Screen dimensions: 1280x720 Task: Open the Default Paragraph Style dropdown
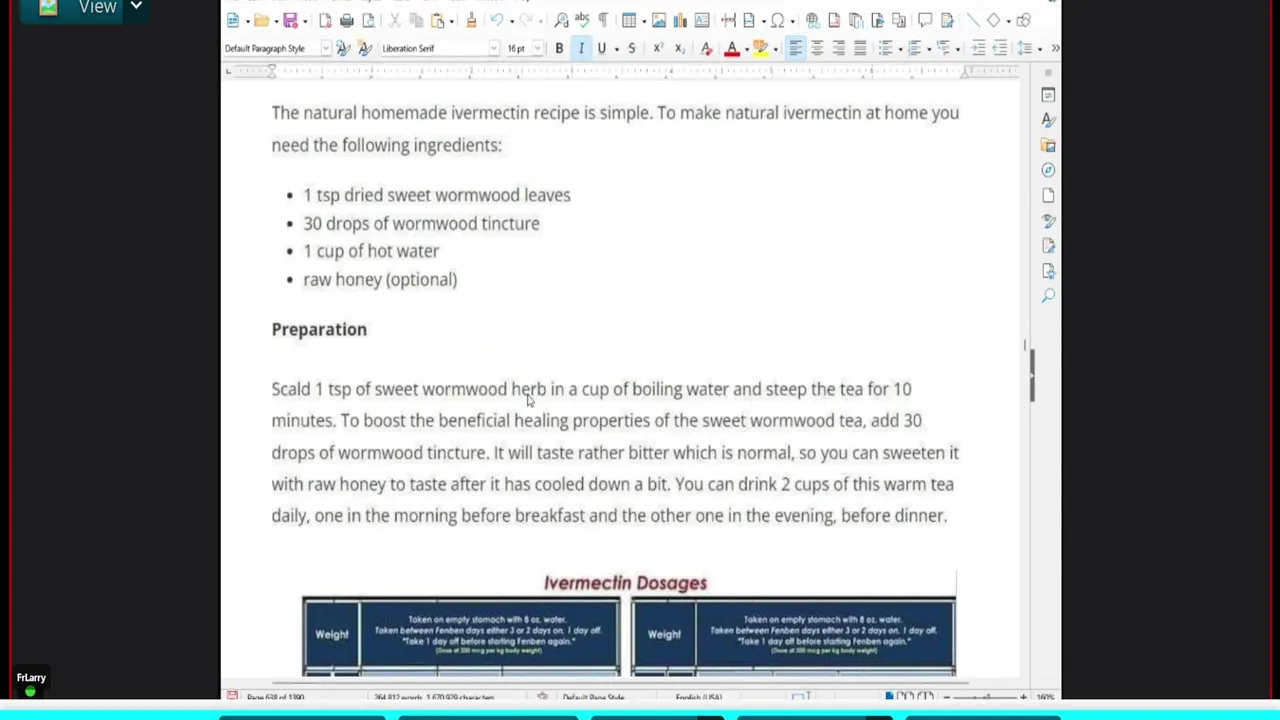pyautogui.click(x=326, y=48)
